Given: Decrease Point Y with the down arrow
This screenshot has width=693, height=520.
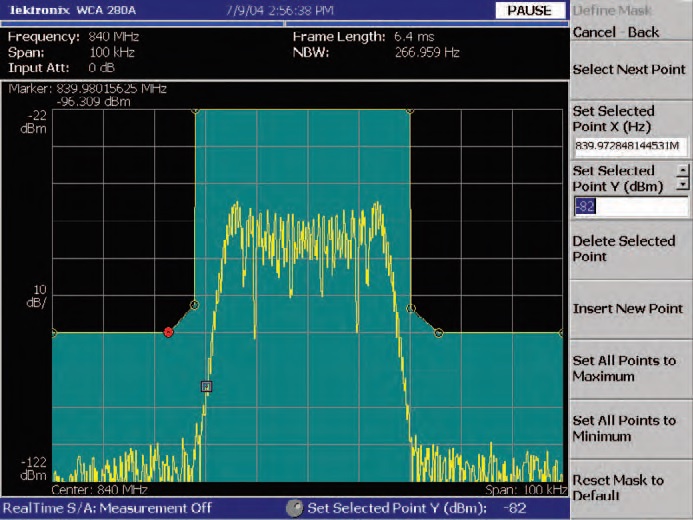Looking at the screenshot, I should pyautogui.click(x=683, y=185).
